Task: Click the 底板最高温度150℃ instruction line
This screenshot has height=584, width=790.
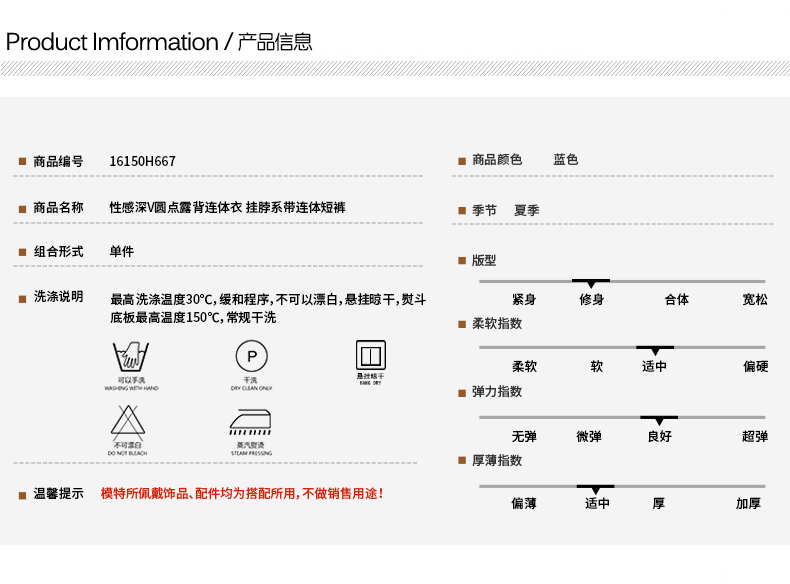Action: point(193,317)
